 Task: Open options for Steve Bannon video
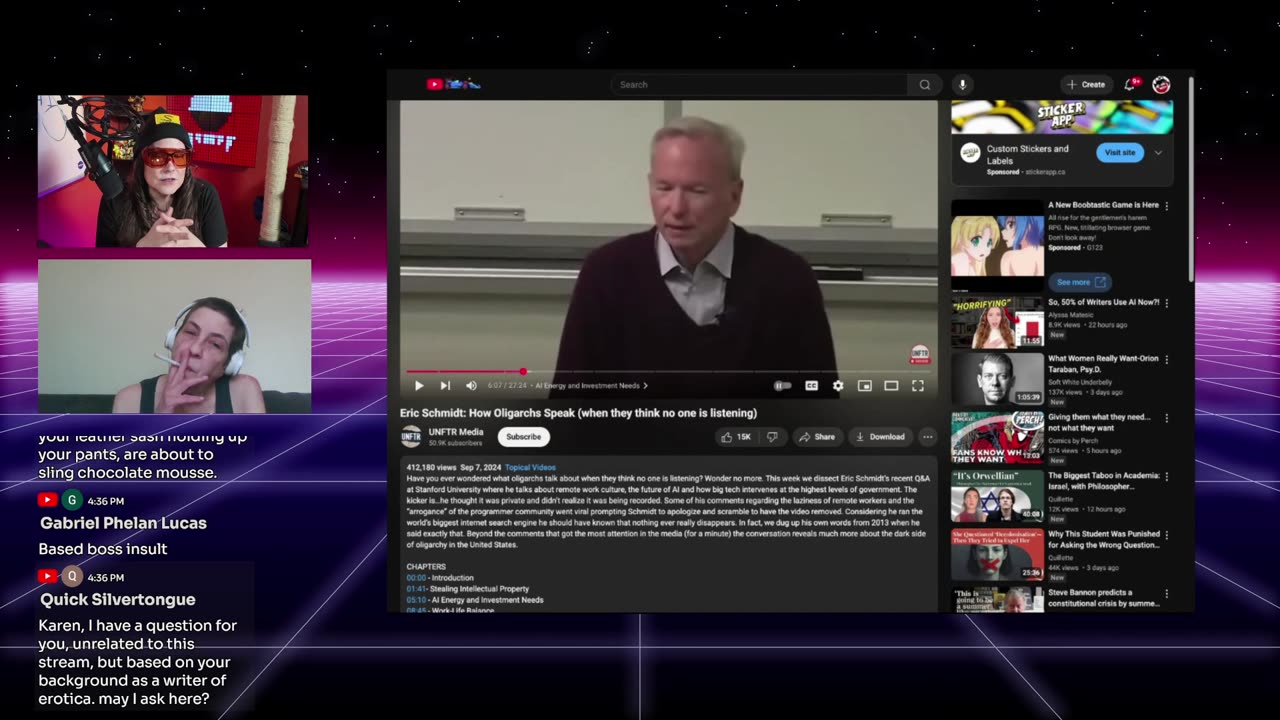[x=1166, y=594]
